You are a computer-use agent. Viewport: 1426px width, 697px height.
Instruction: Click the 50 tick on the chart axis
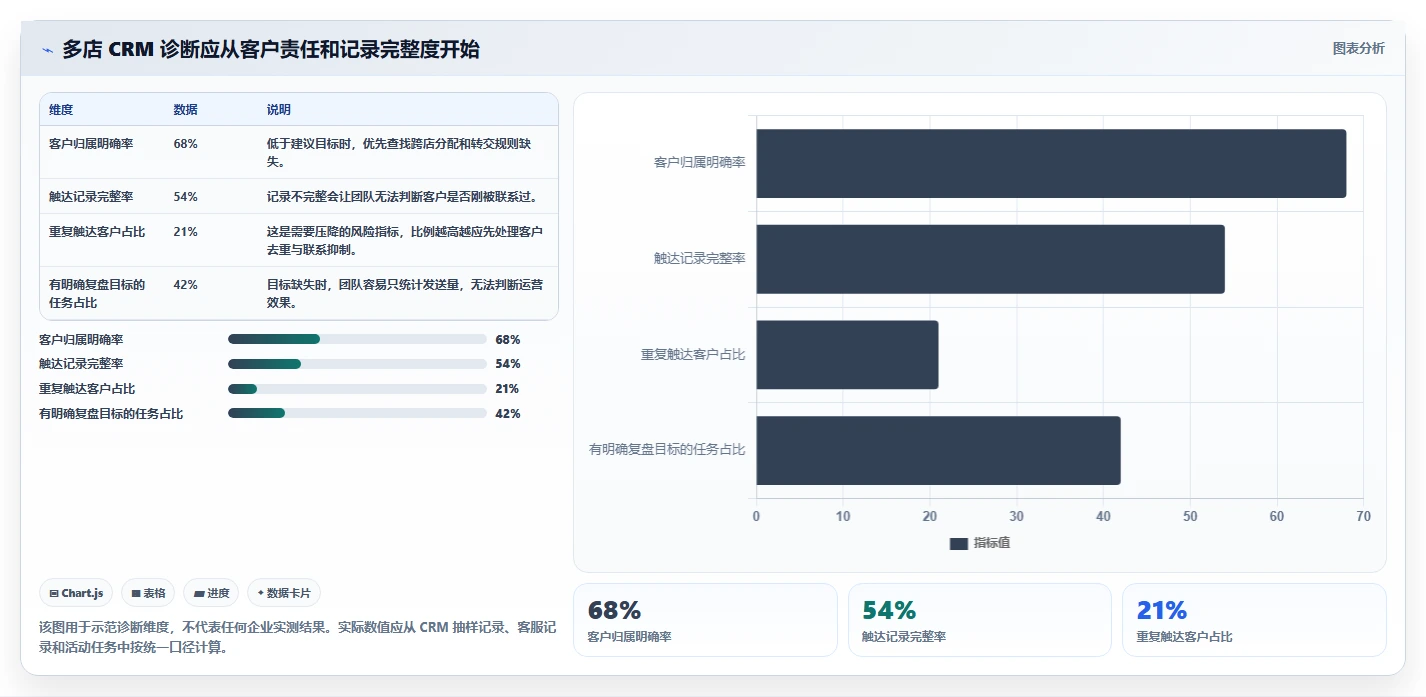[1190, 516]
